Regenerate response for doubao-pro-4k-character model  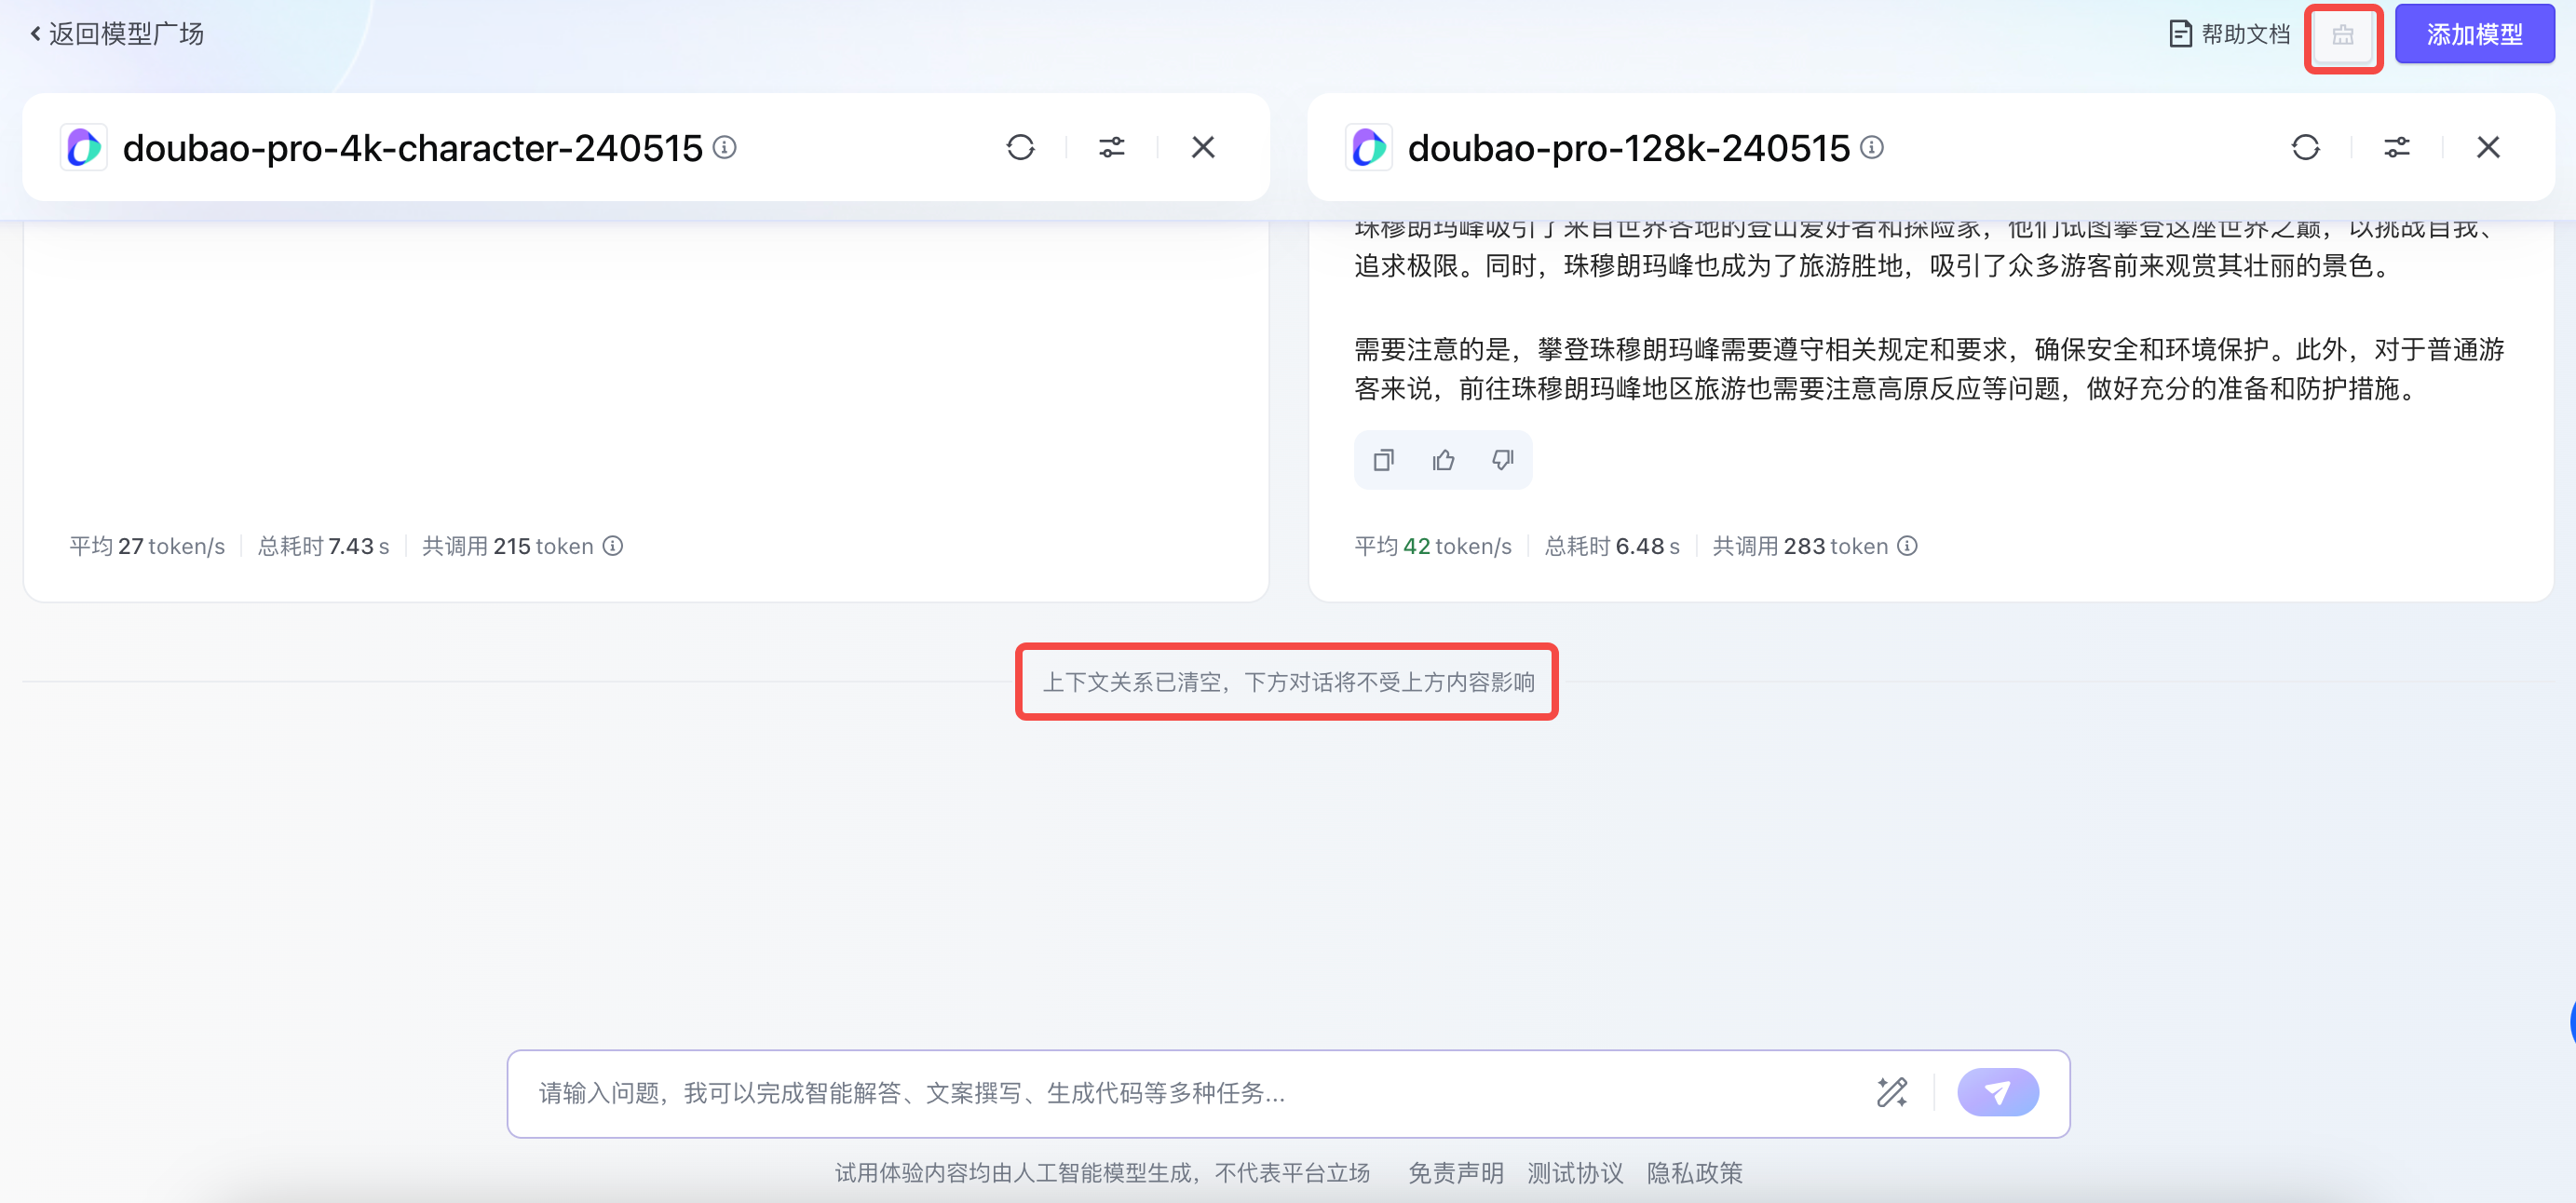pos(1020,148)
